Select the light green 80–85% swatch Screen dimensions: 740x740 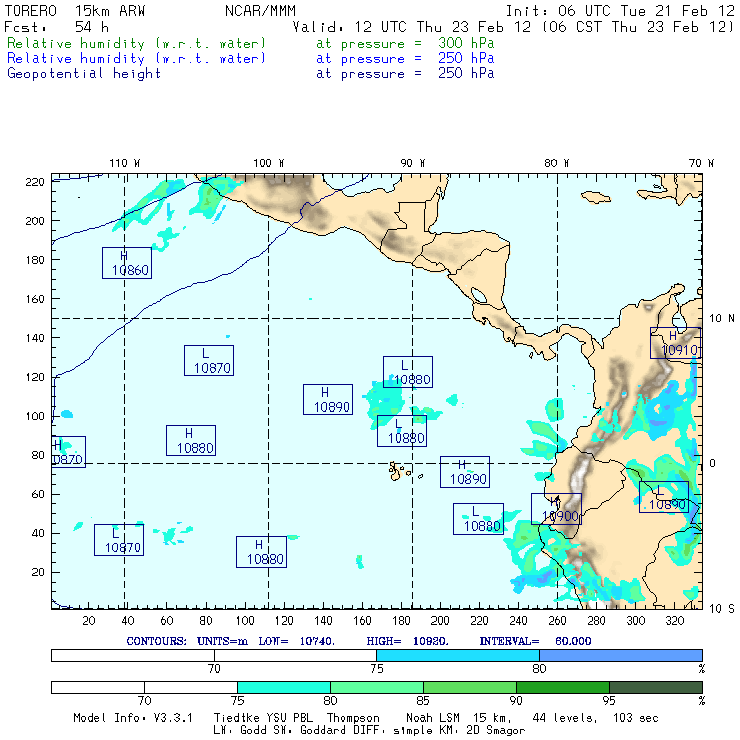377,687
